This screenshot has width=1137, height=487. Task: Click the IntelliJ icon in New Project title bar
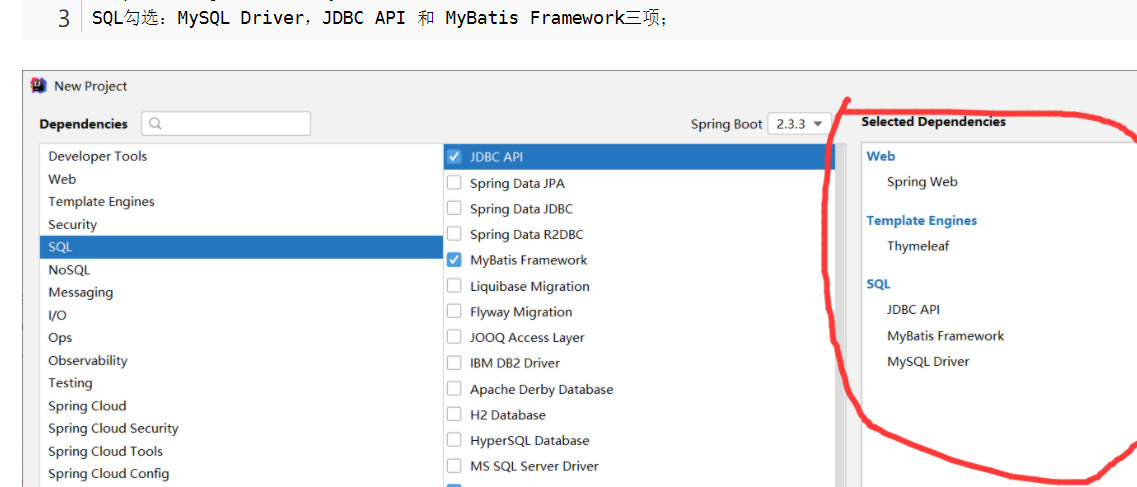[38, 86]
